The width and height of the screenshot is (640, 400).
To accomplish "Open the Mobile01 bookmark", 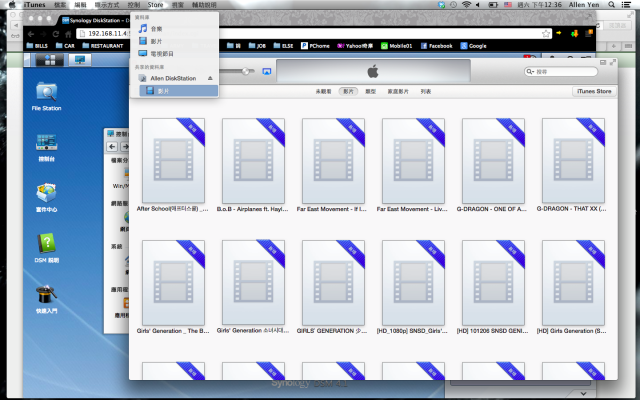I will 396,46.
